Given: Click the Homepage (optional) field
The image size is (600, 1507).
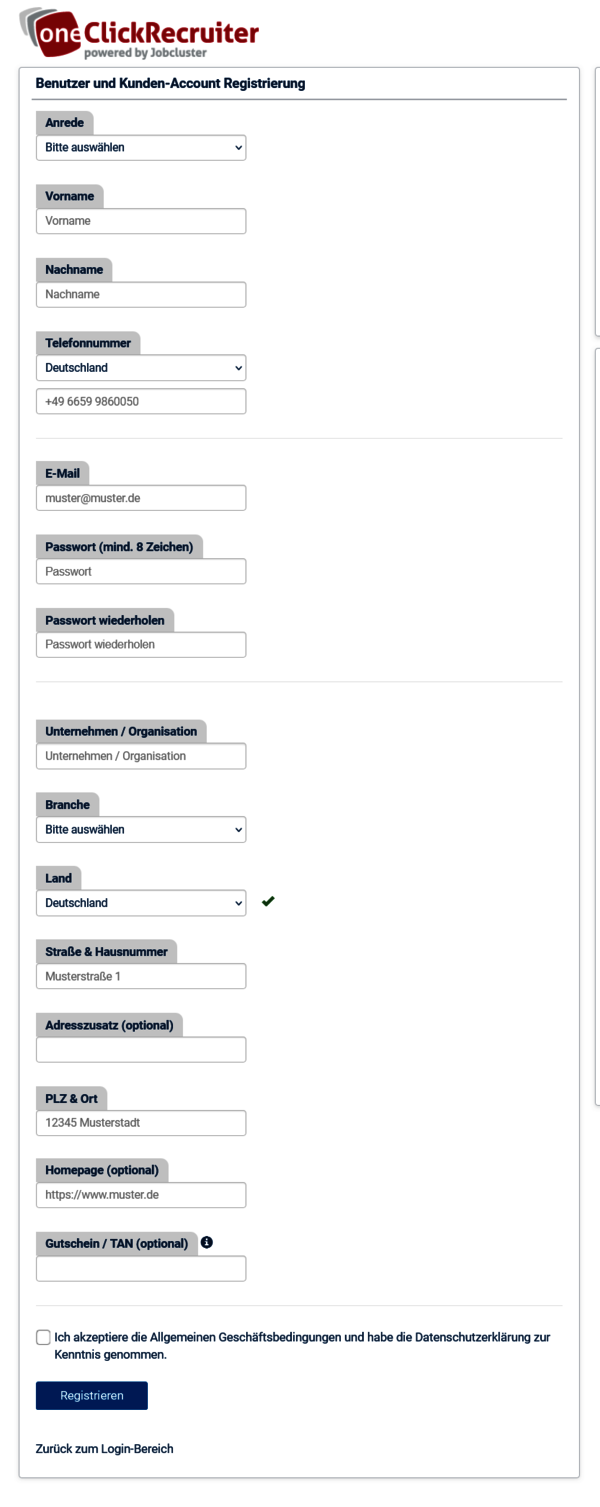Looking at the screenshot, I should pos(141,1195).
